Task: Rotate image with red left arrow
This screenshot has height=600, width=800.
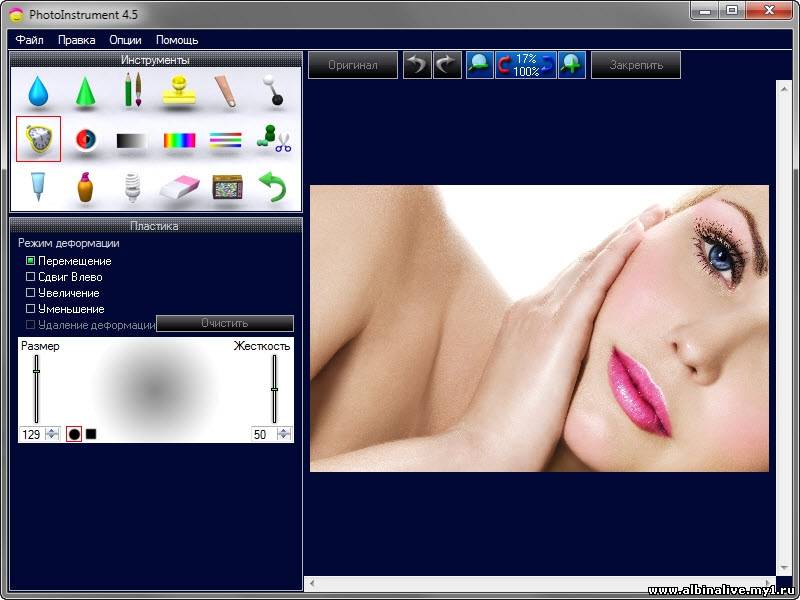Action: pyautogui.click(x=504, y=65)
